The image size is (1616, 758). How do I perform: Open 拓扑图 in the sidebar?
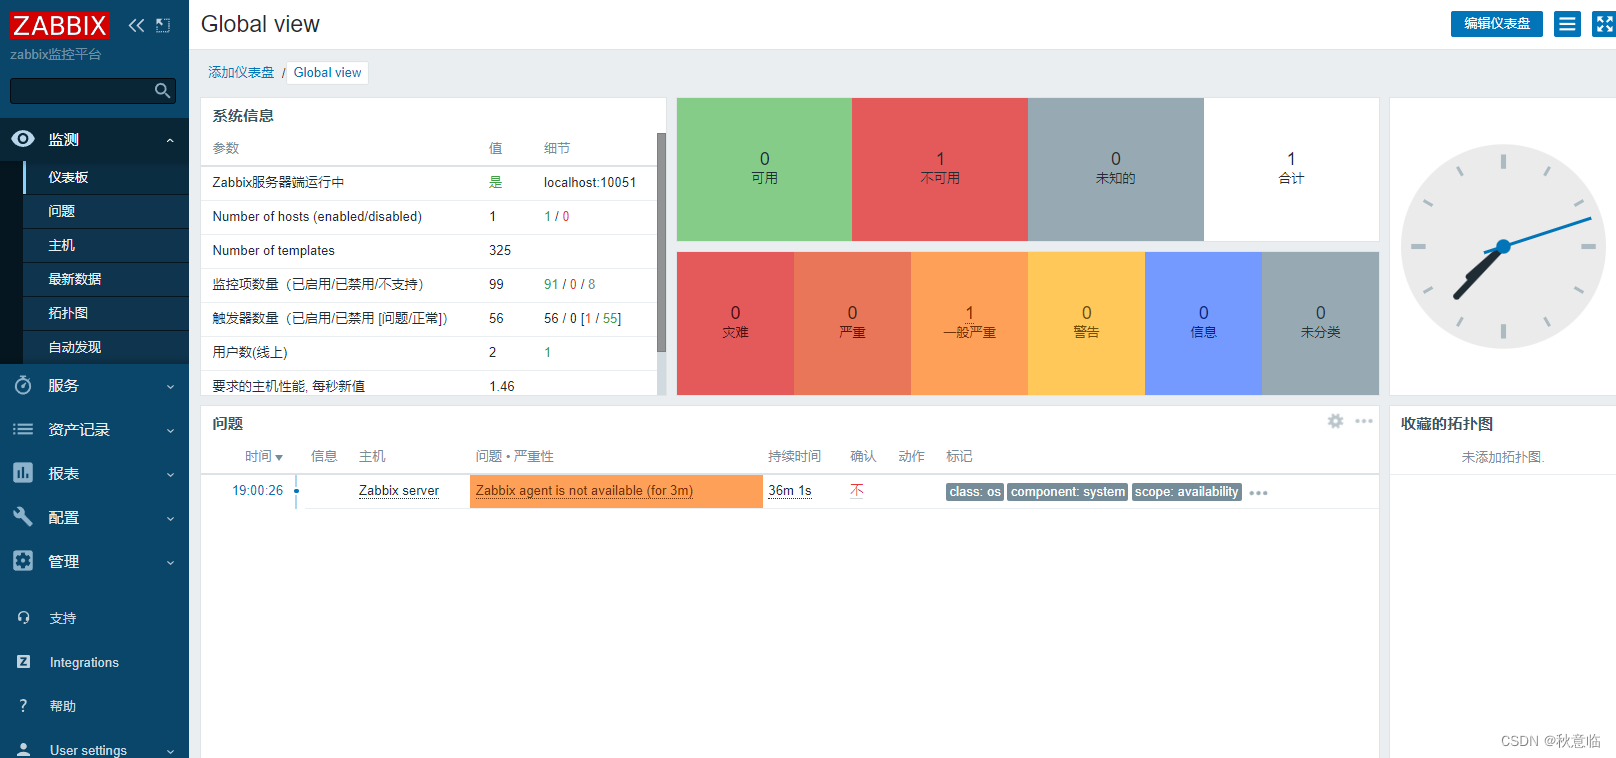(x=106, y=313)
